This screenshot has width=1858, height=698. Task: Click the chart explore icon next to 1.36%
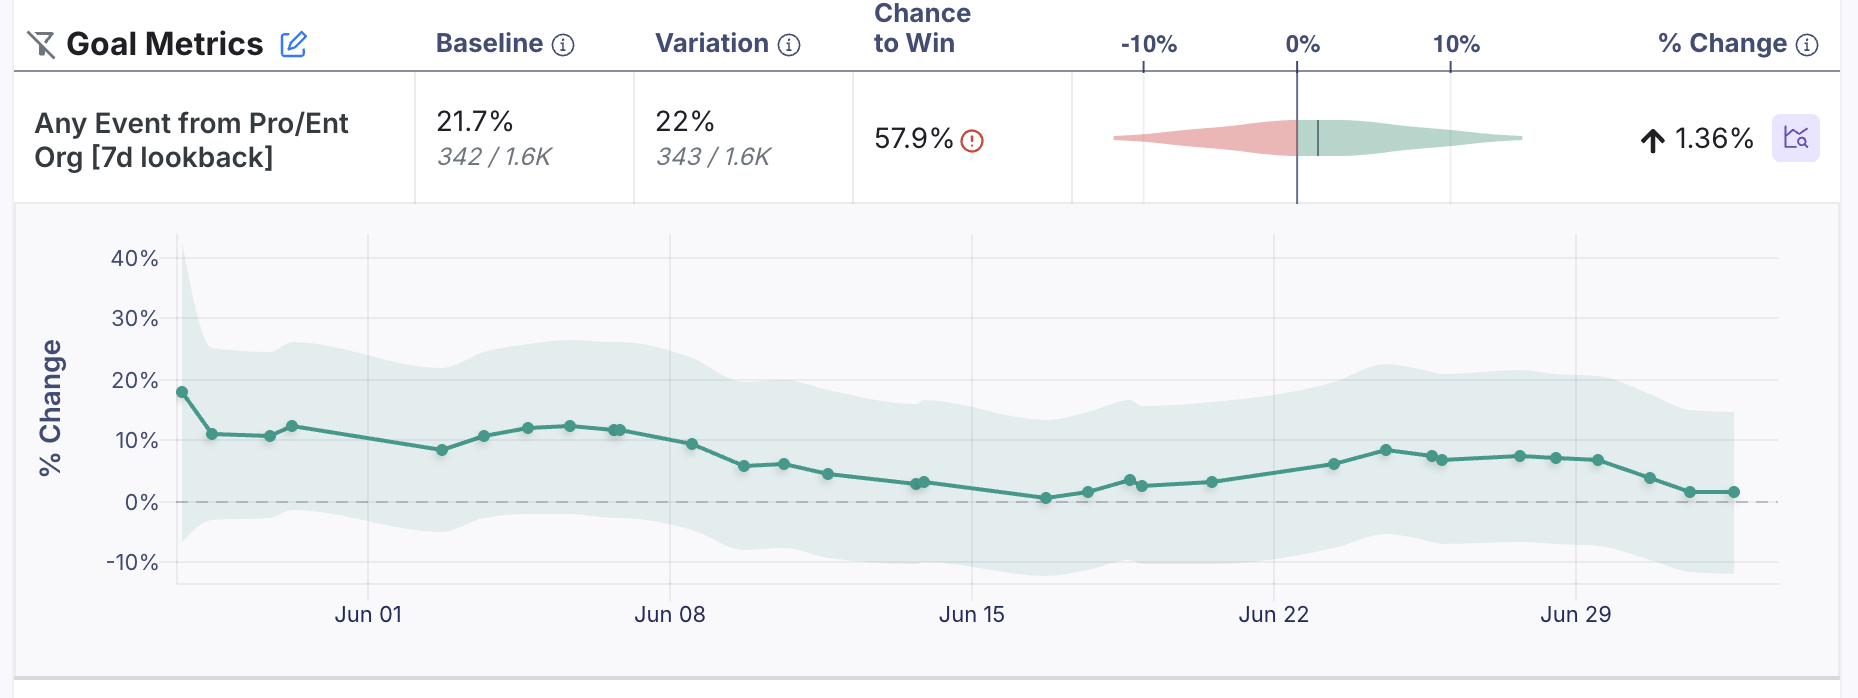click(x=1794, y=139)
